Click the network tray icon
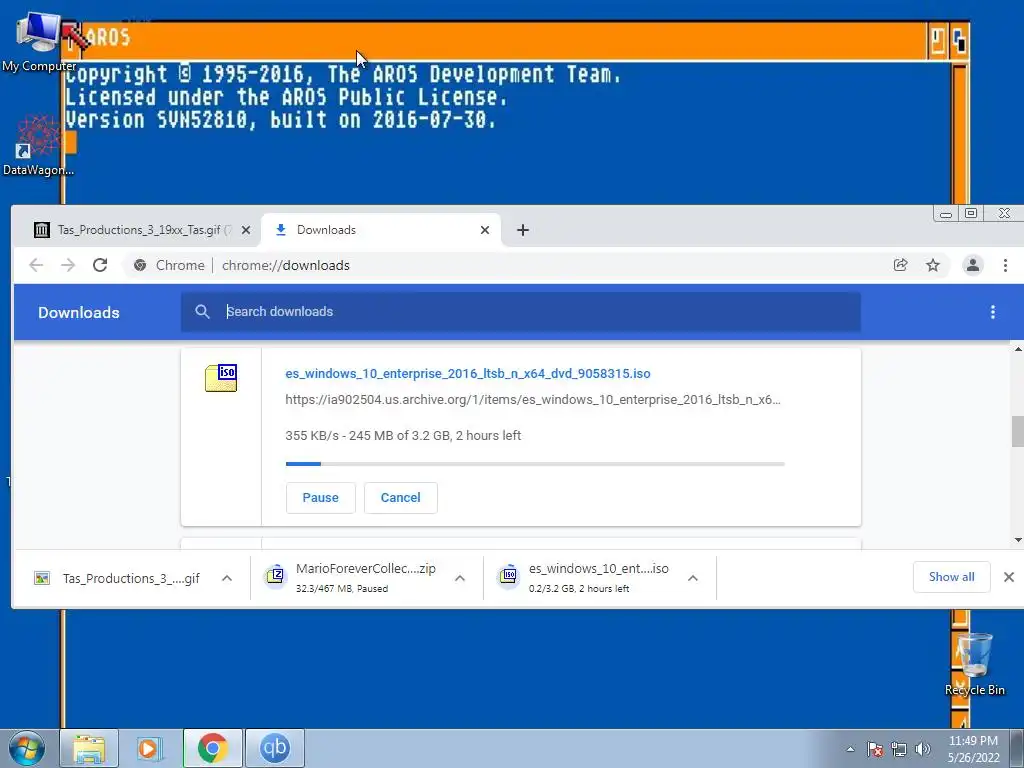Screen dimensions: 1024x768 (x=899, y=749)
